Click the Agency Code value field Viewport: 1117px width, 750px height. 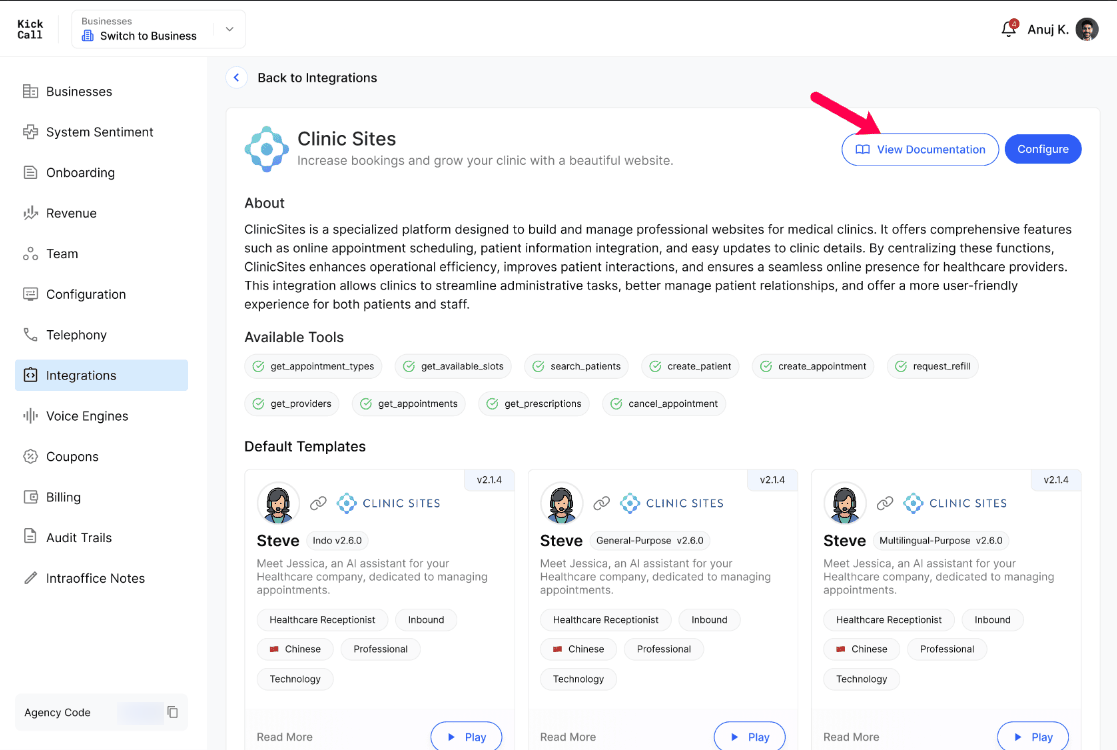(140, 712)
